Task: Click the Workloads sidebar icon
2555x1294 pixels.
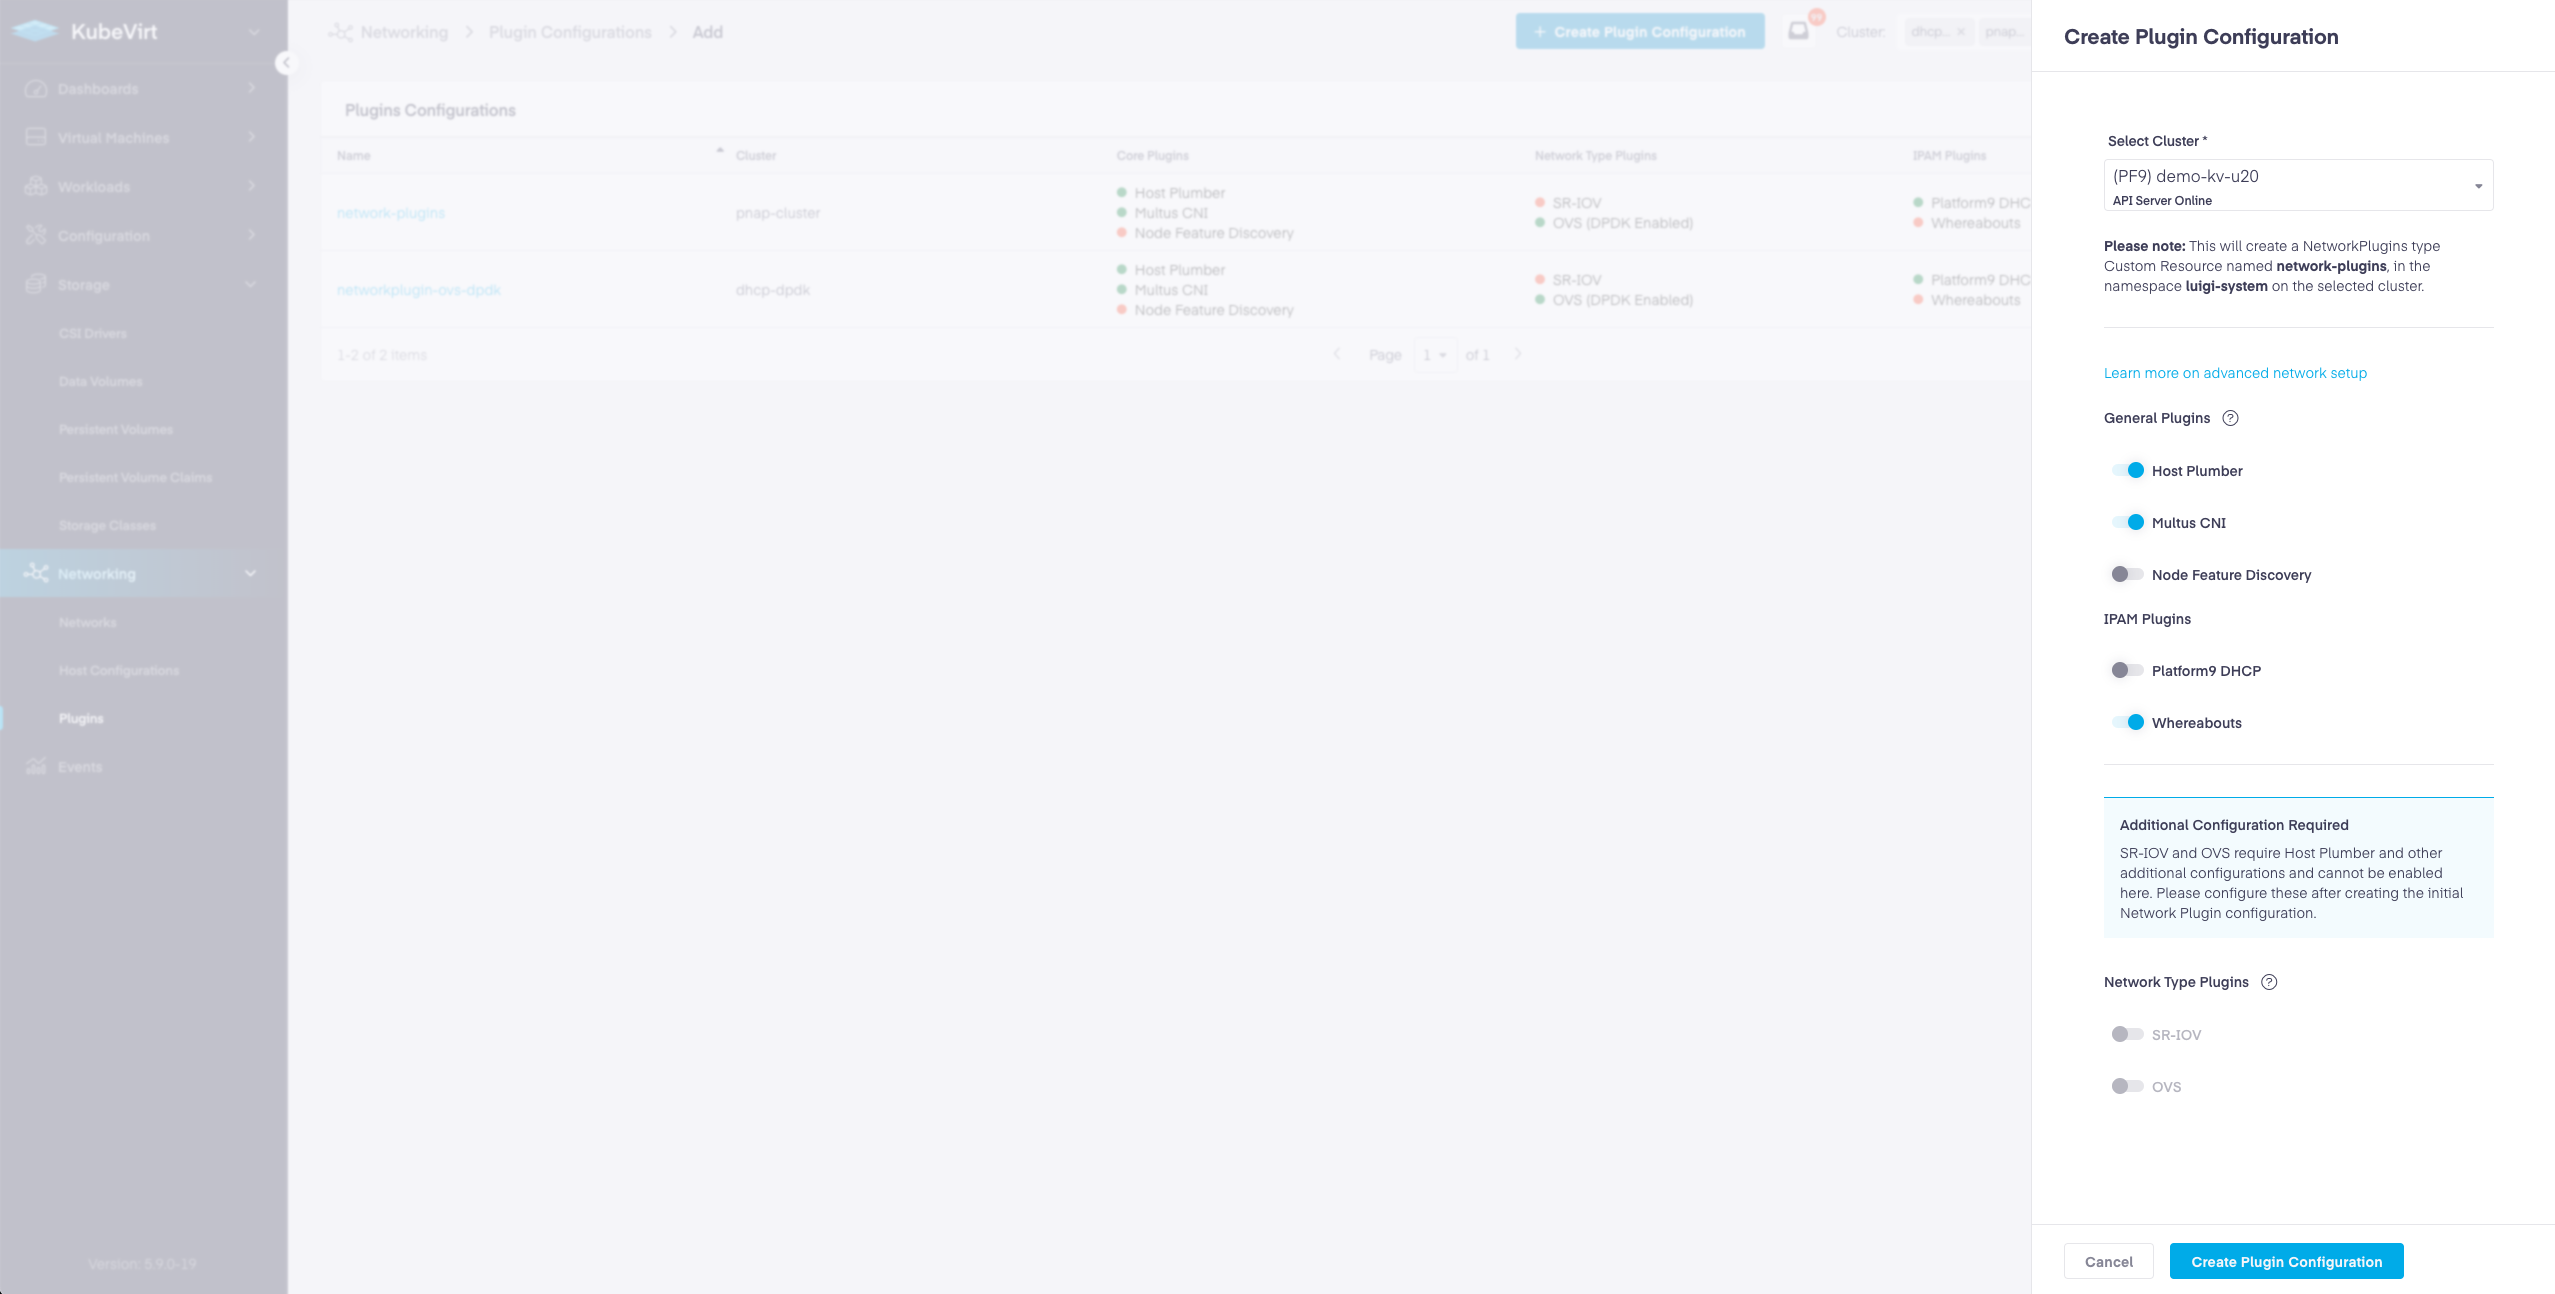Action: point(36,186)
